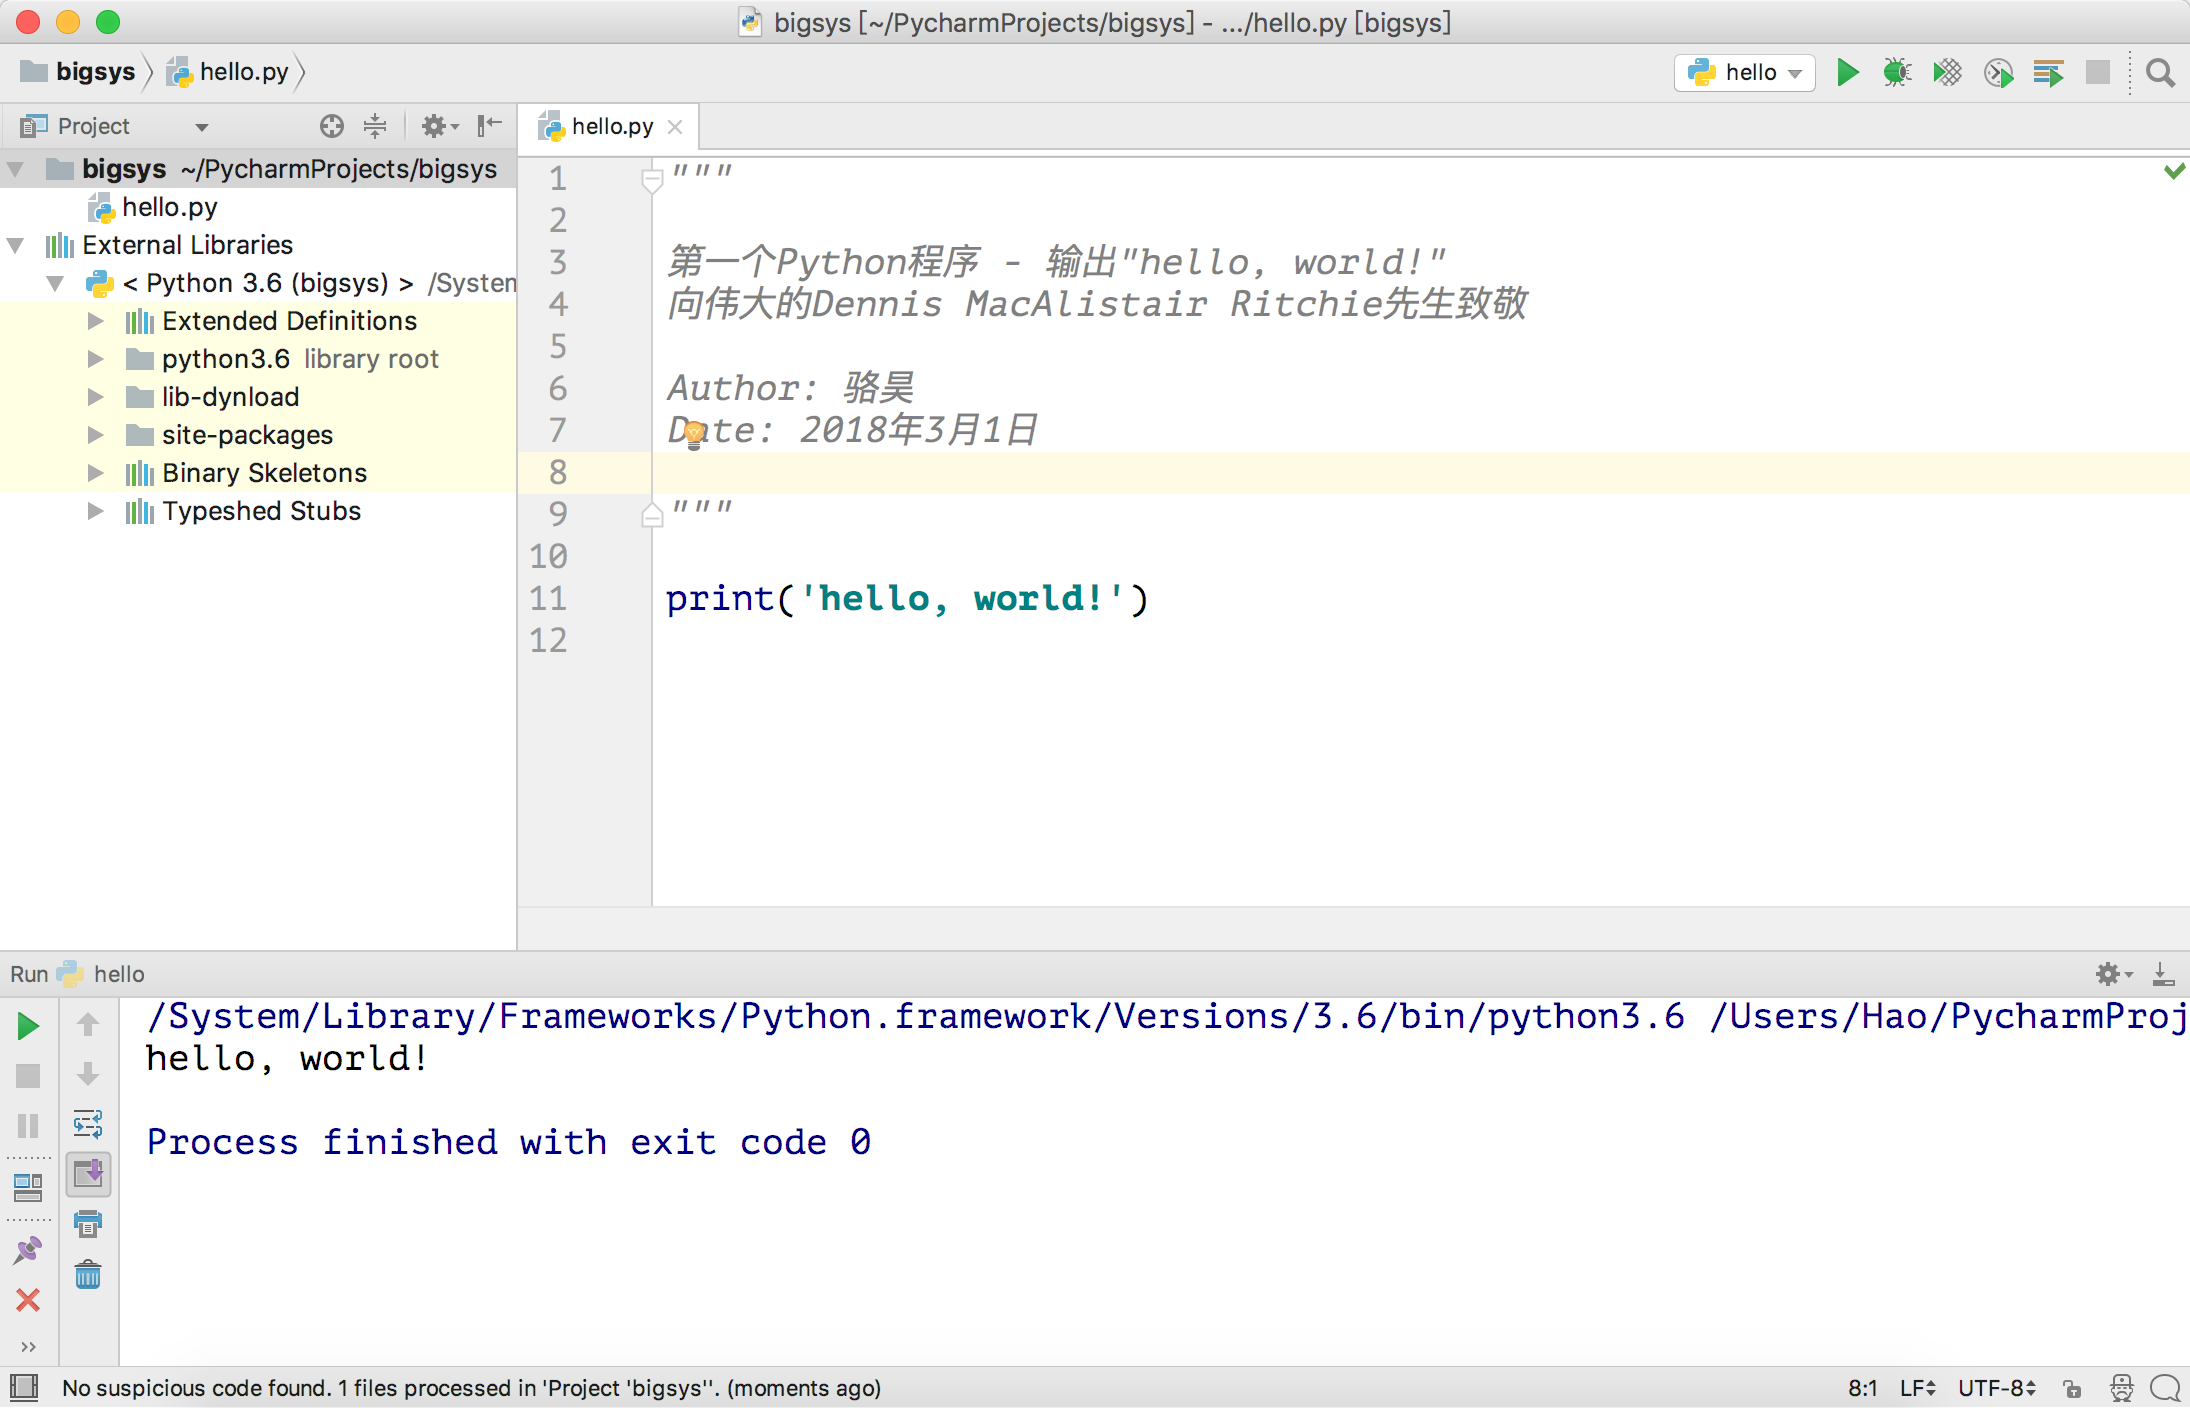The image size is (2190, 1408).
Task: Click the Search everywhere icon
Action: (2156, 72)
